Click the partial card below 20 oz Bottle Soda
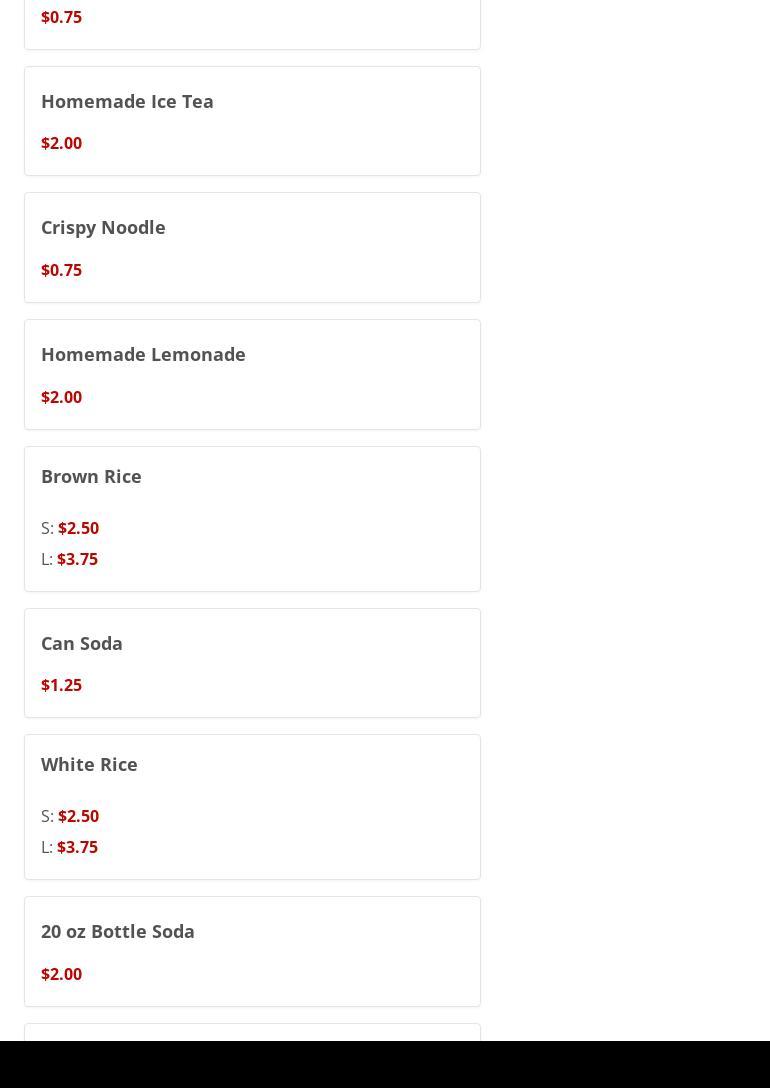The width and height of the screenshot is (770, 1088). (252, 1032)
